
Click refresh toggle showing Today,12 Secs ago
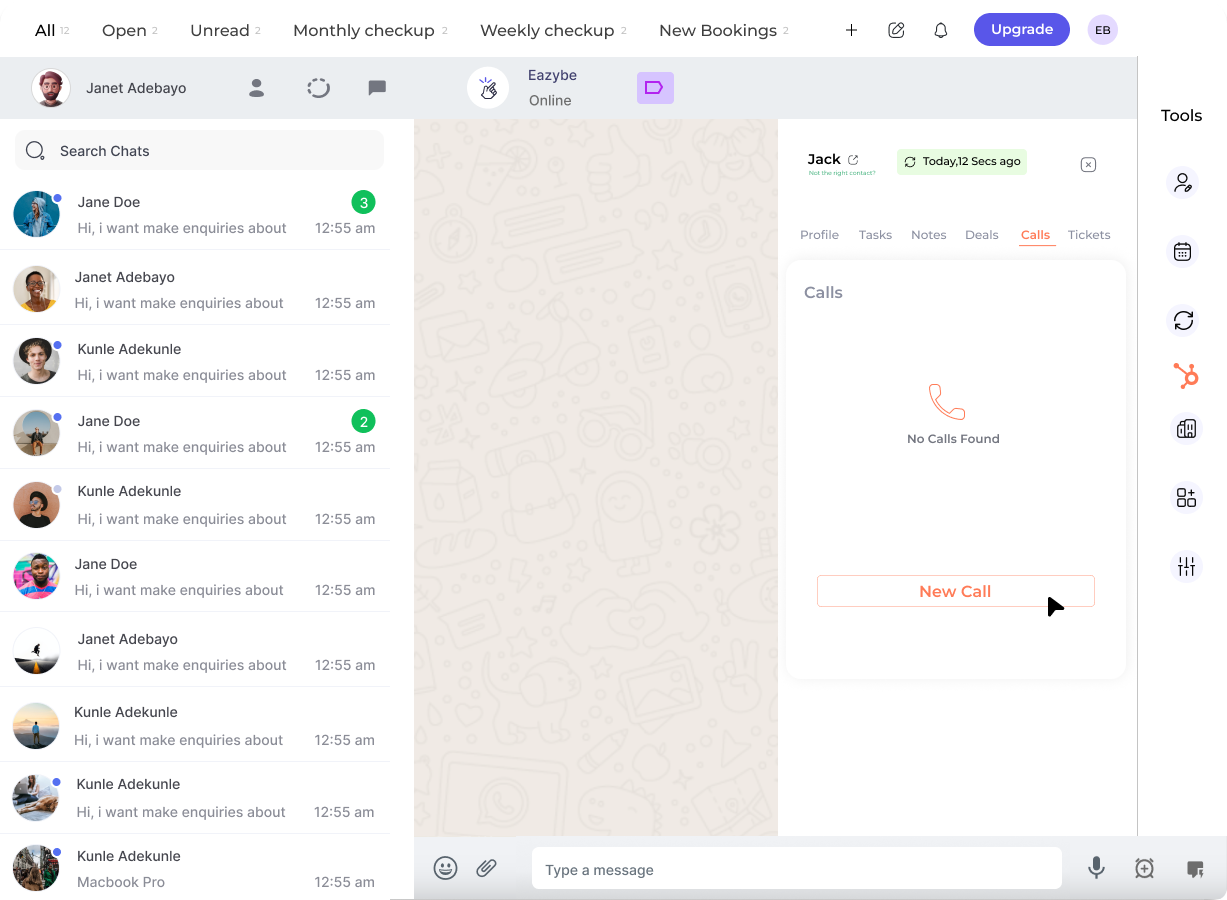(961, 161)
